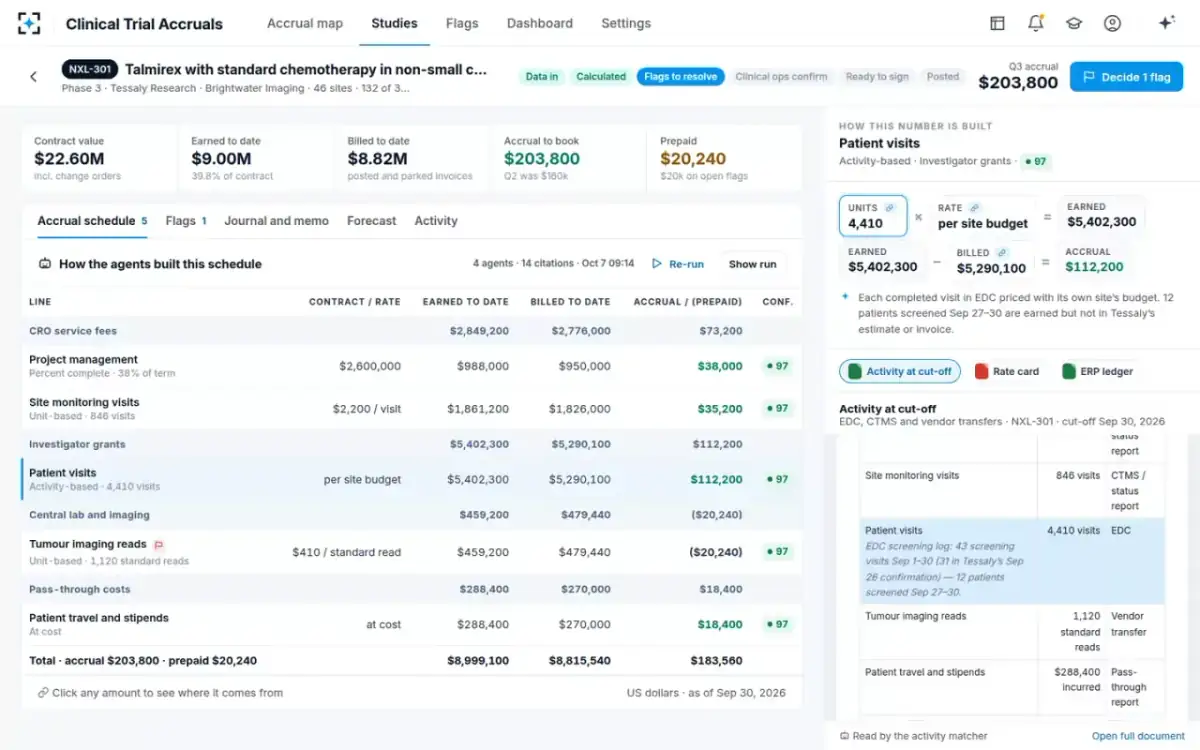The width and height of the screenshot is (1200, 750).
Task: Switch to the Accrual map tab
Action: point(305,23)
